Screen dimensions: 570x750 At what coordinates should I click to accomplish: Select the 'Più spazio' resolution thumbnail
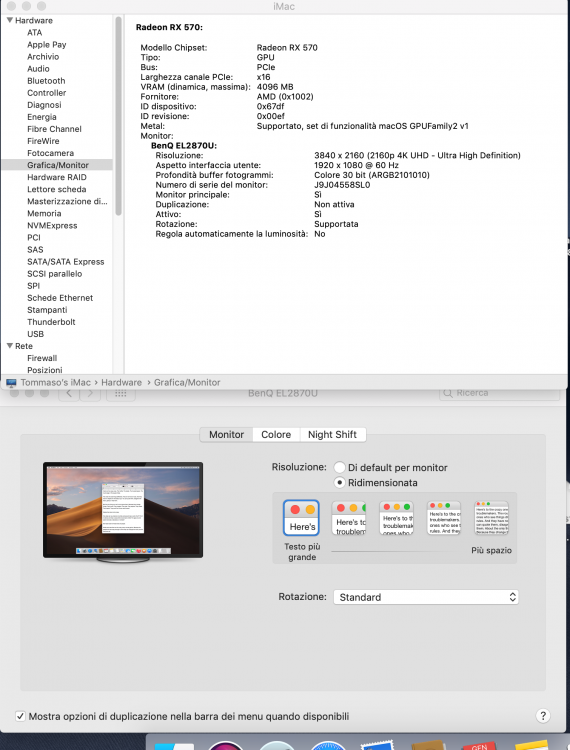pyautogui.click(x=492, y=518)
